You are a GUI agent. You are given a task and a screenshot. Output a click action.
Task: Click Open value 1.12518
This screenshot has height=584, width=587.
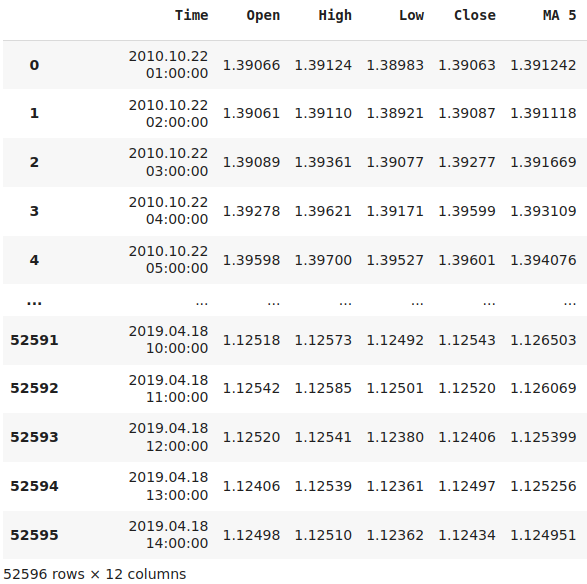pyautogui.click(x=252, y=340)
